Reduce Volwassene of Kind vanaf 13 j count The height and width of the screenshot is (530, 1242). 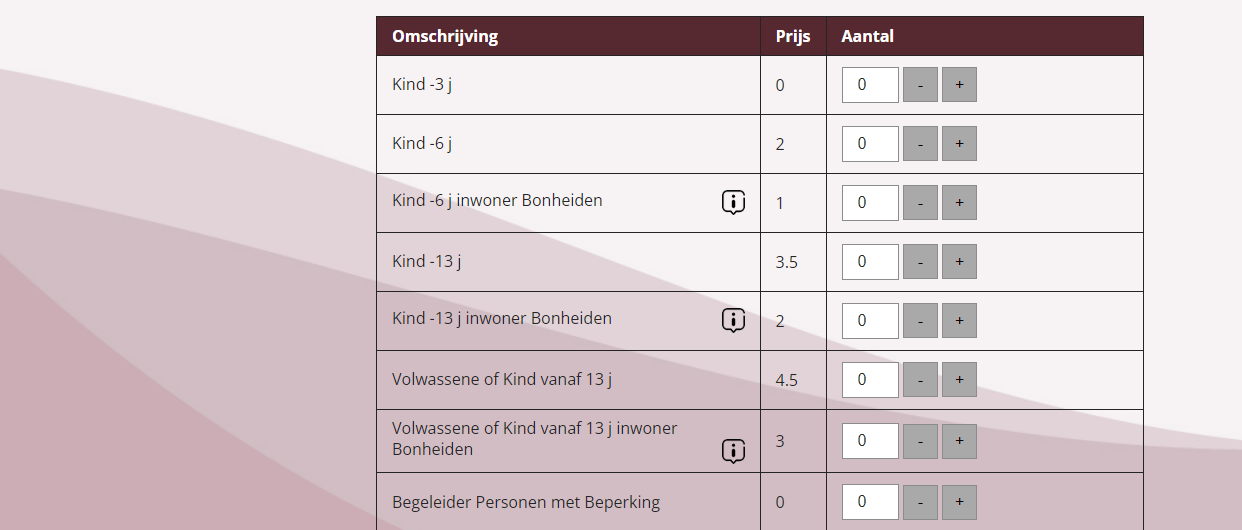click(920, 380)
